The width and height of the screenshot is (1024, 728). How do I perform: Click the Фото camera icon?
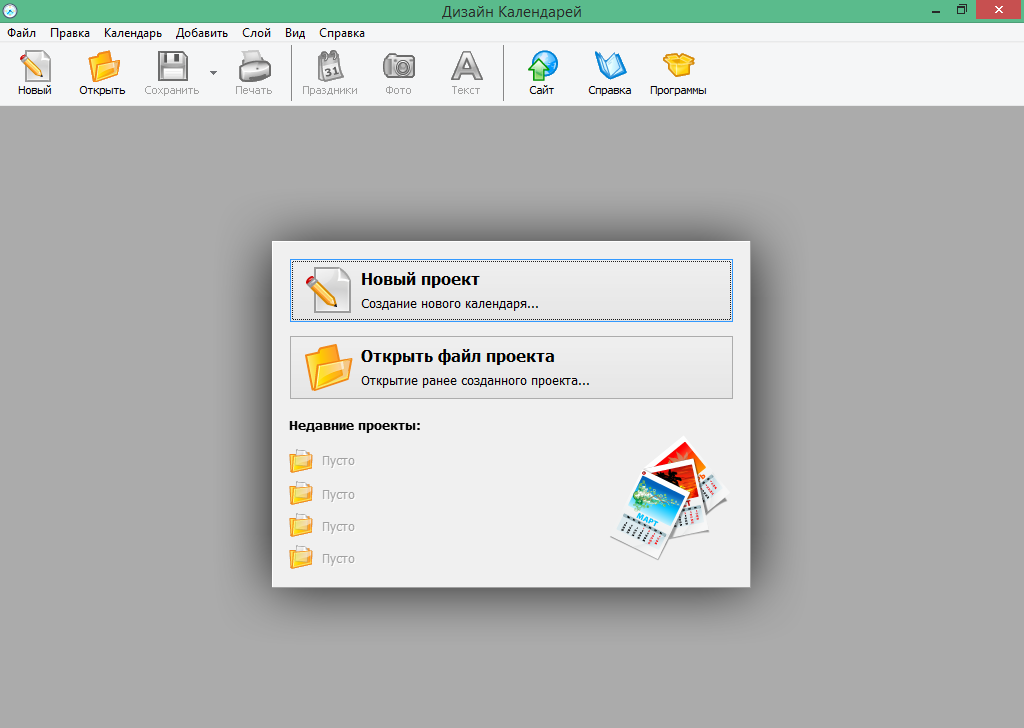coord(398,67)
